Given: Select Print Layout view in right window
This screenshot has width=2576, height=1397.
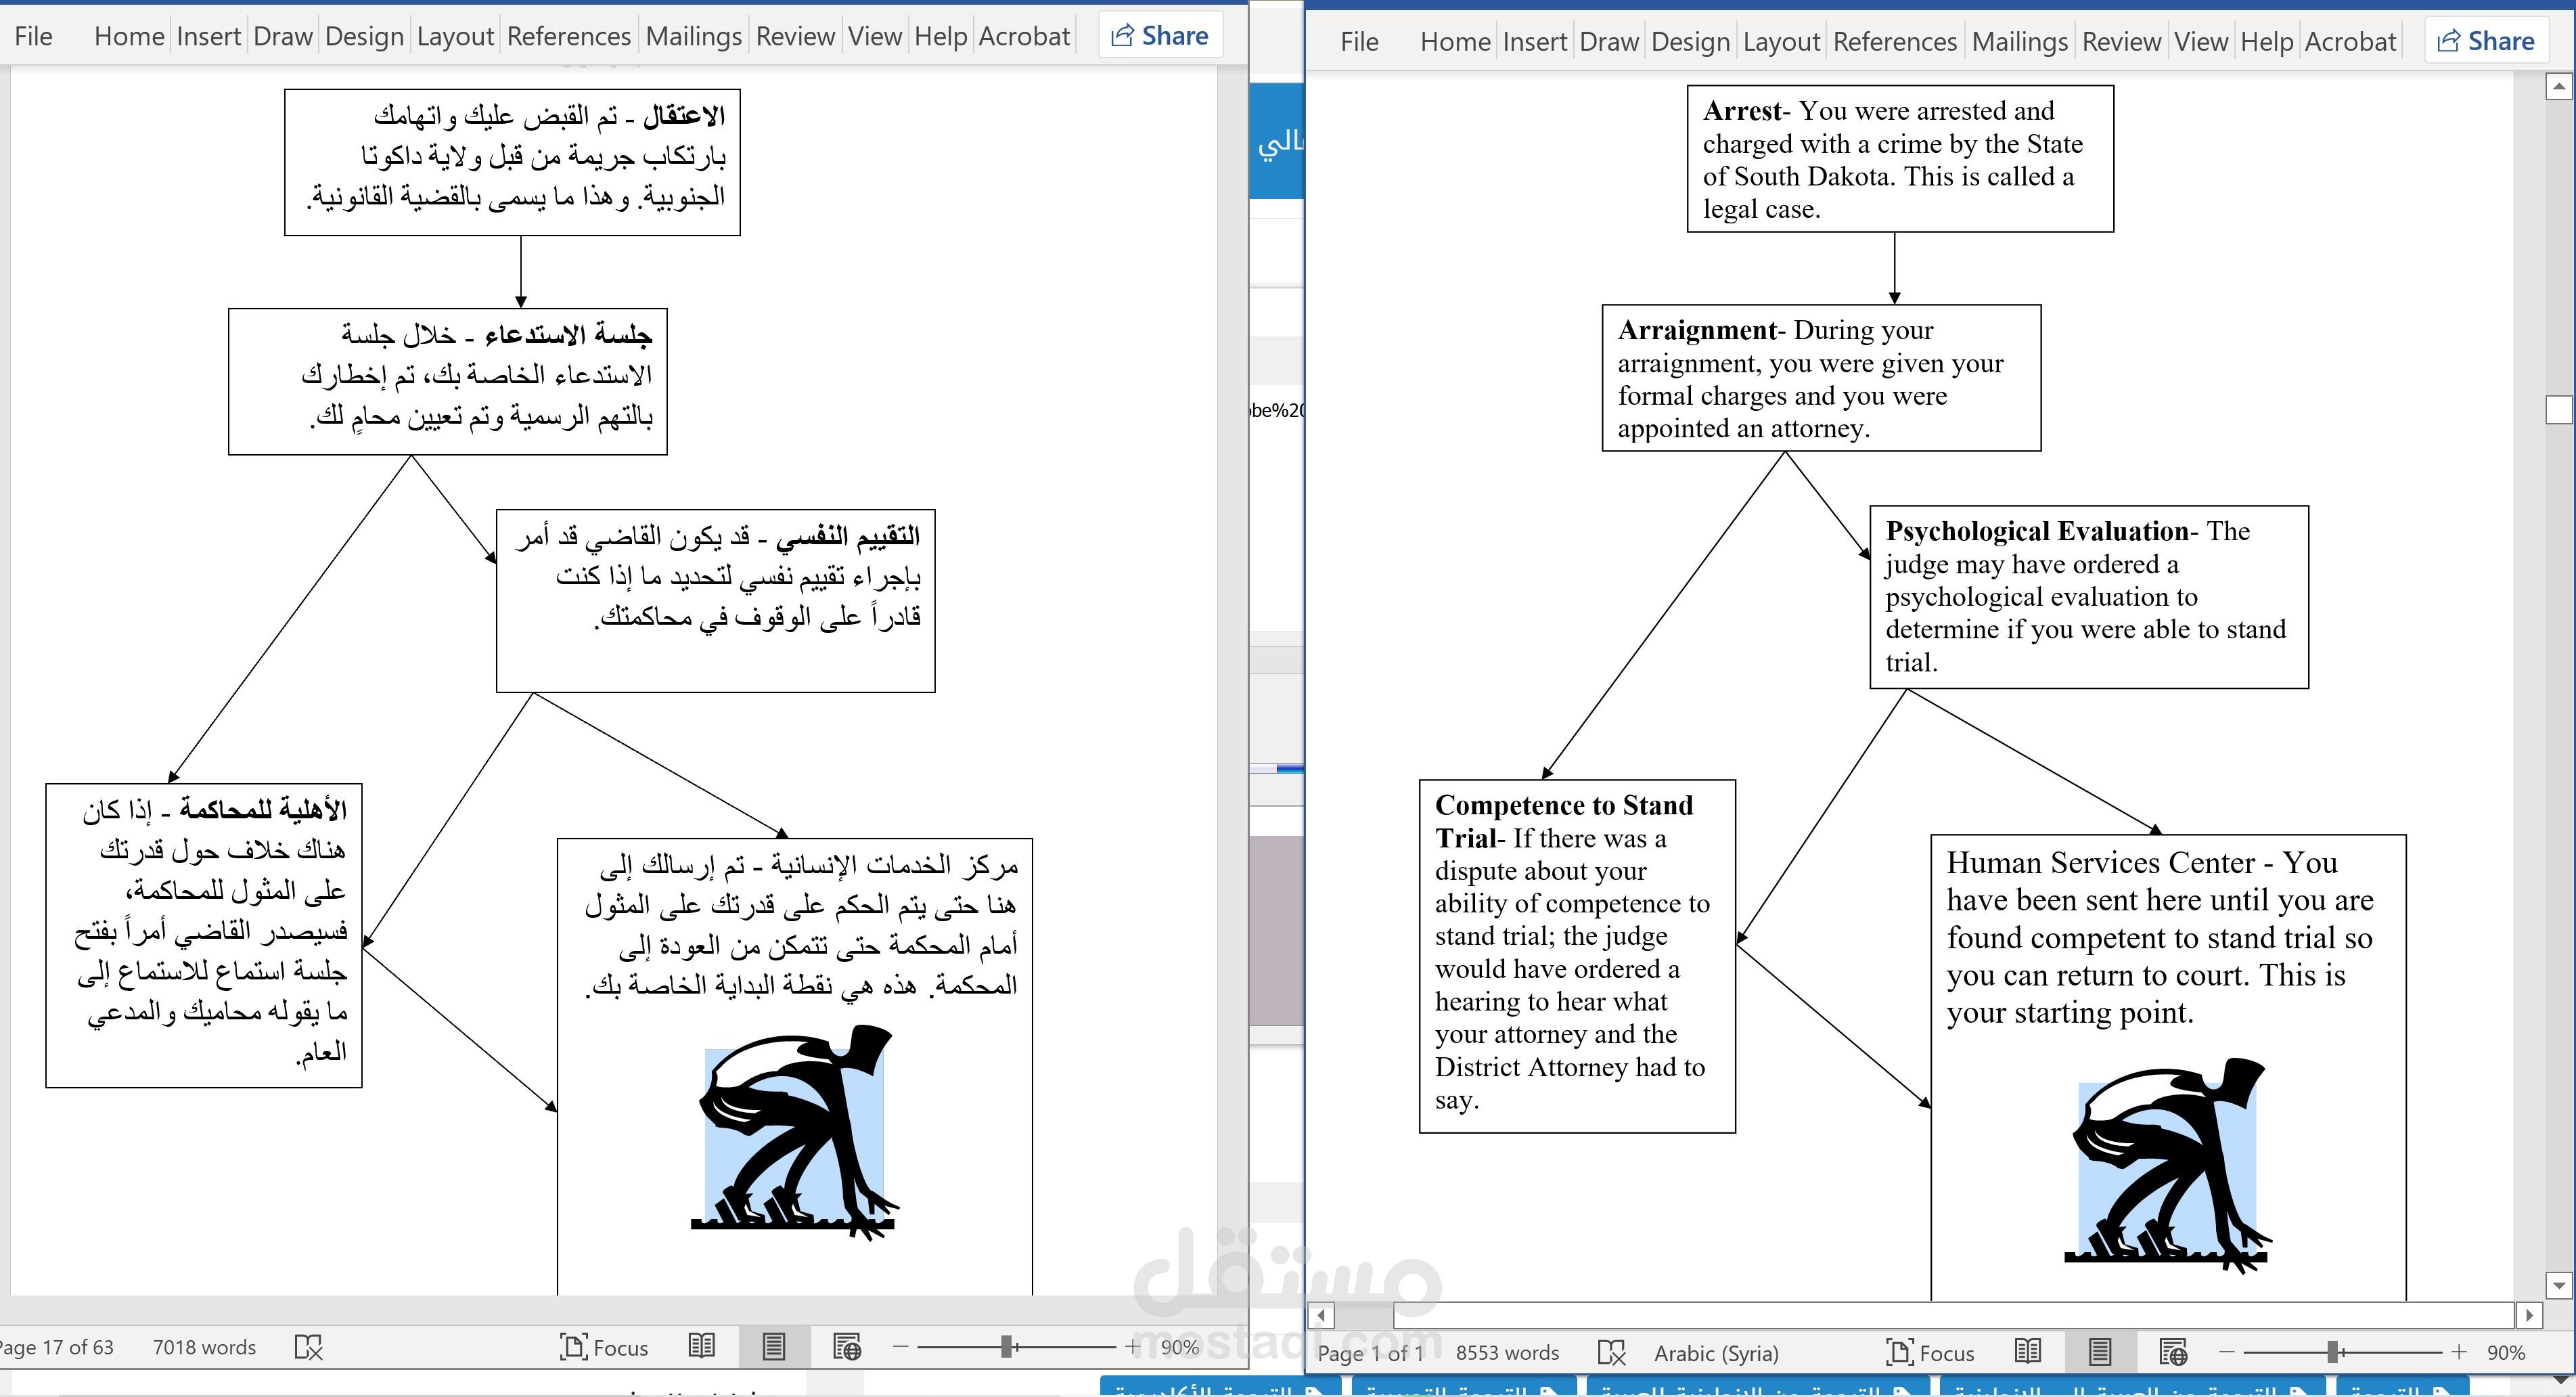Looking at the screenshot, I should click(x=2100, y=1352).
